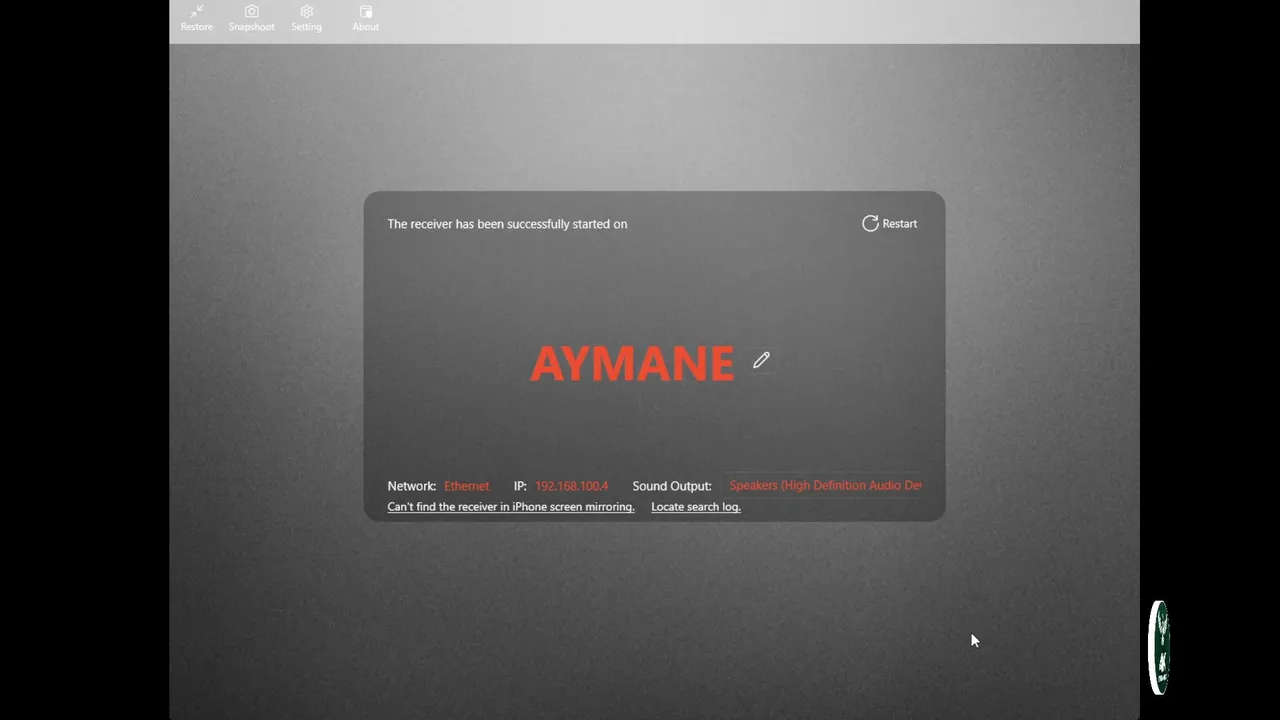Viewport: 1280px width, 720px height.
Task: Open the Sound Output speakers dropdown
Action: pos(824,486)
